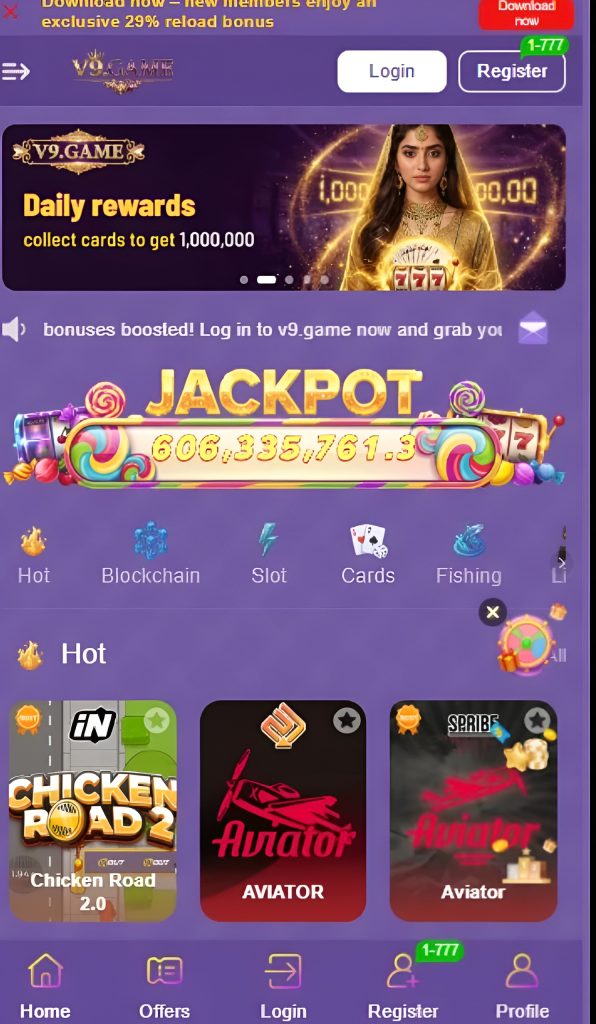Open the Profile tab in bottom navigation
This screenshot has width=596, height=1024.
click(522, 985)
